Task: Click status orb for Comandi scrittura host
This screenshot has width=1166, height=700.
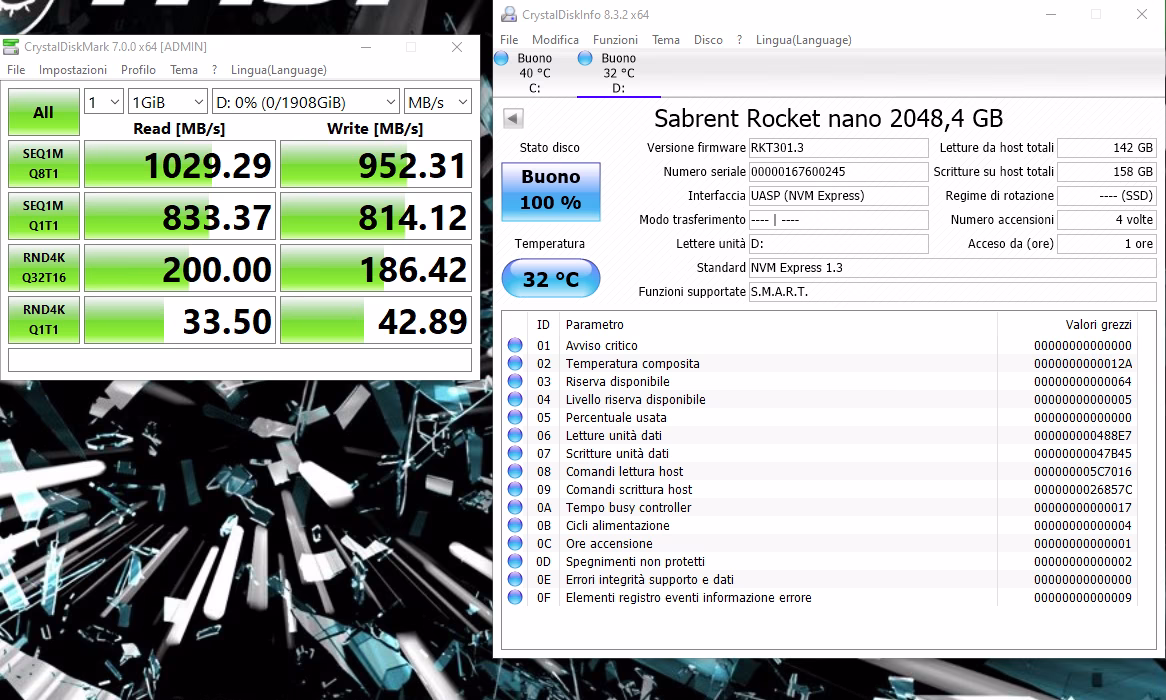Action: click(515, 489)
